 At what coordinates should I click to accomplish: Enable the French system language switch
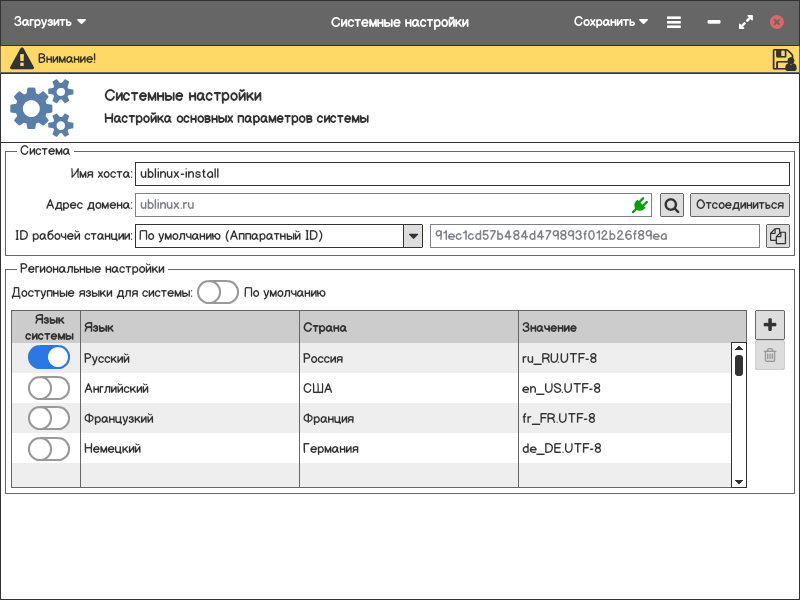coord(48,418)
